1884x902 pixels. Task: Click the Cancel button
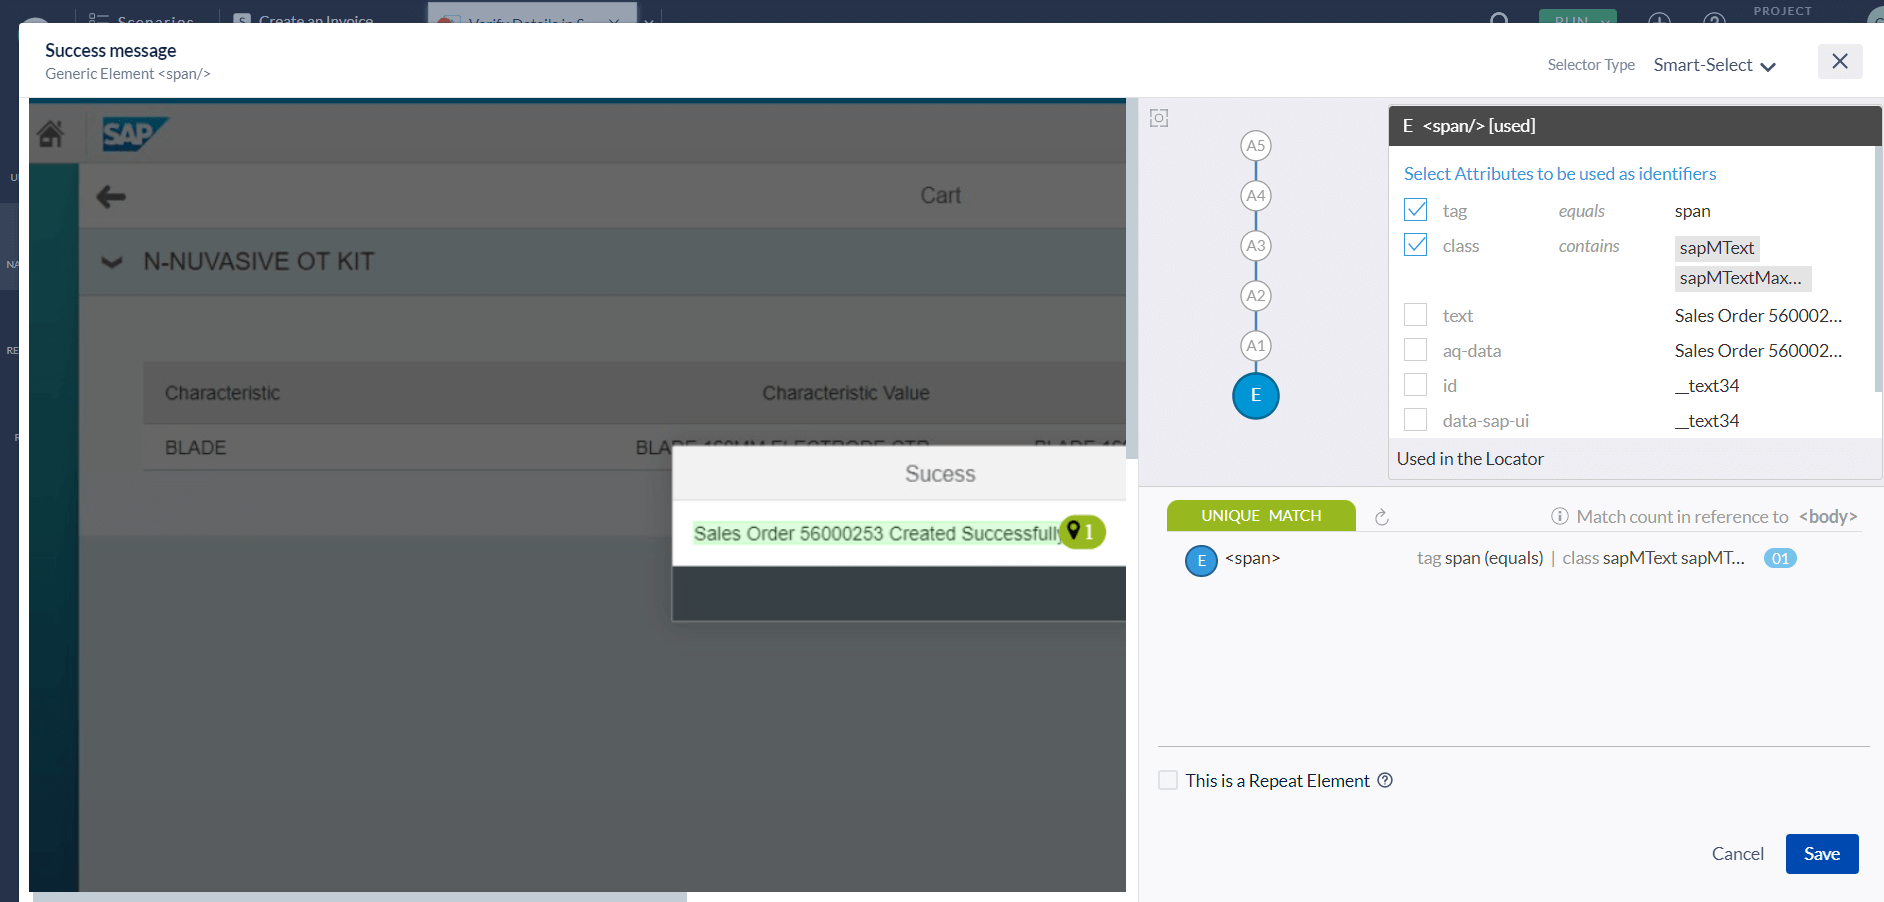[1738, 854]
